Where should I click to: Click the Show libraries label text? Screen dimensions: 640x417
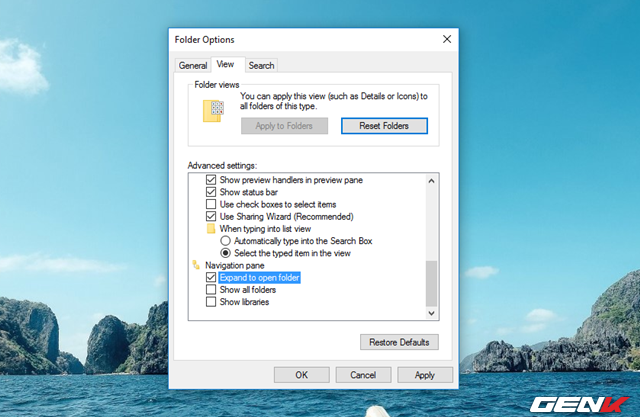[x=244, y=302]
